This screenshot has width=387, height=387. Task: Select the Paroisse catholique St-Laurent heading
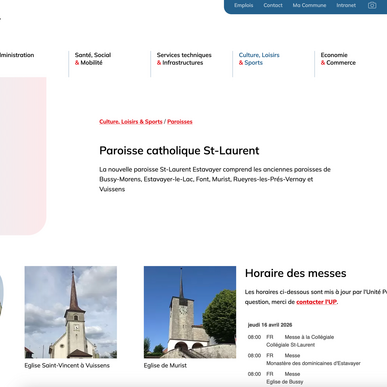(179, 151)
